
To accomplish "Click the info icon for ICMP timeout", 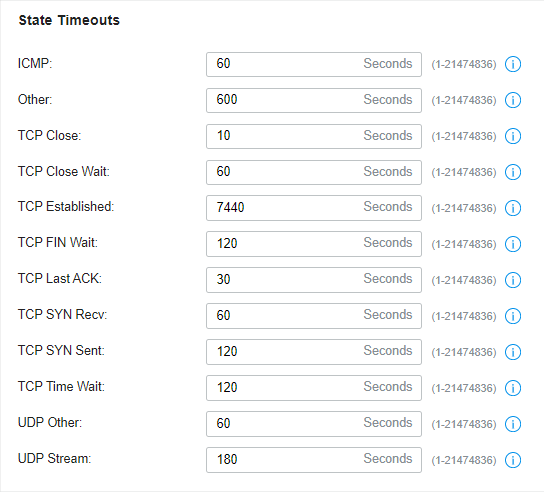I will pos(512,64).
